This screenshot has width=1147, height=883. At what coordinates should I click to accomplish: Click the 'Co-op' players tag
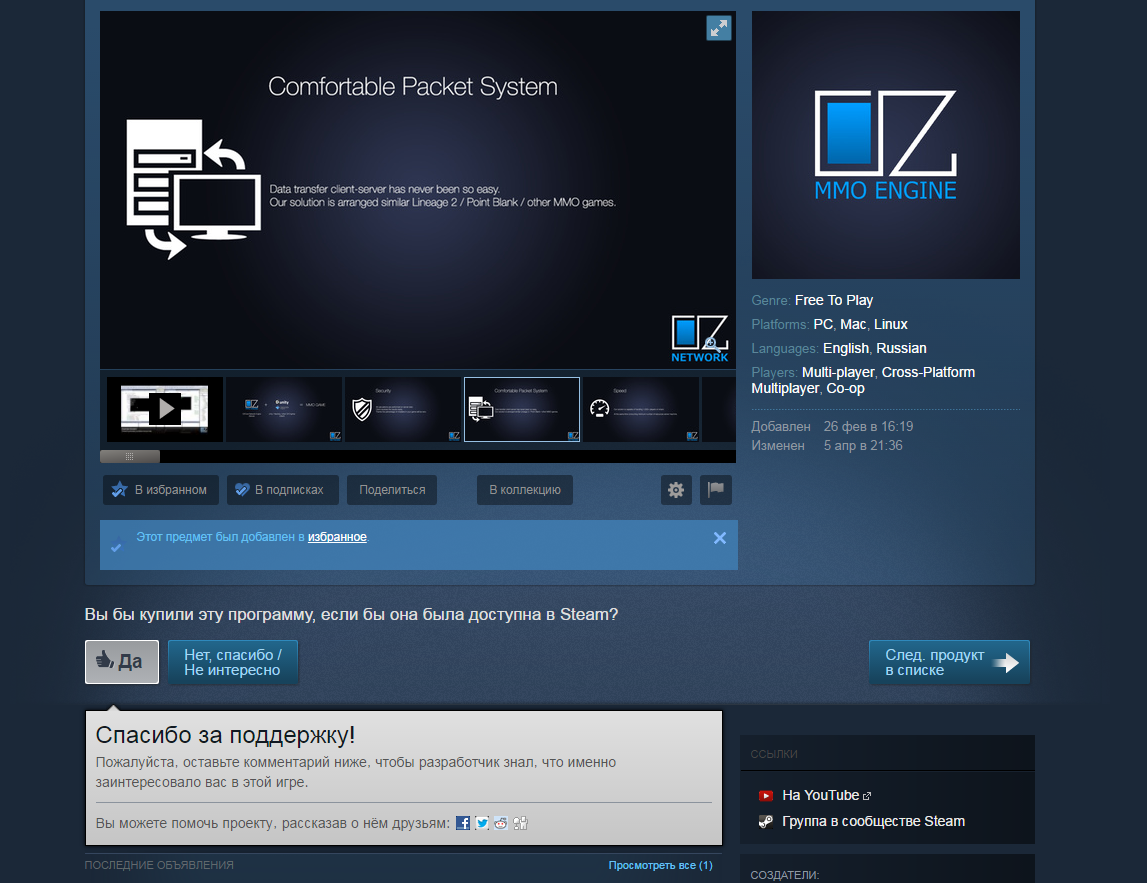pyautogui.click(x=846, y=388)
